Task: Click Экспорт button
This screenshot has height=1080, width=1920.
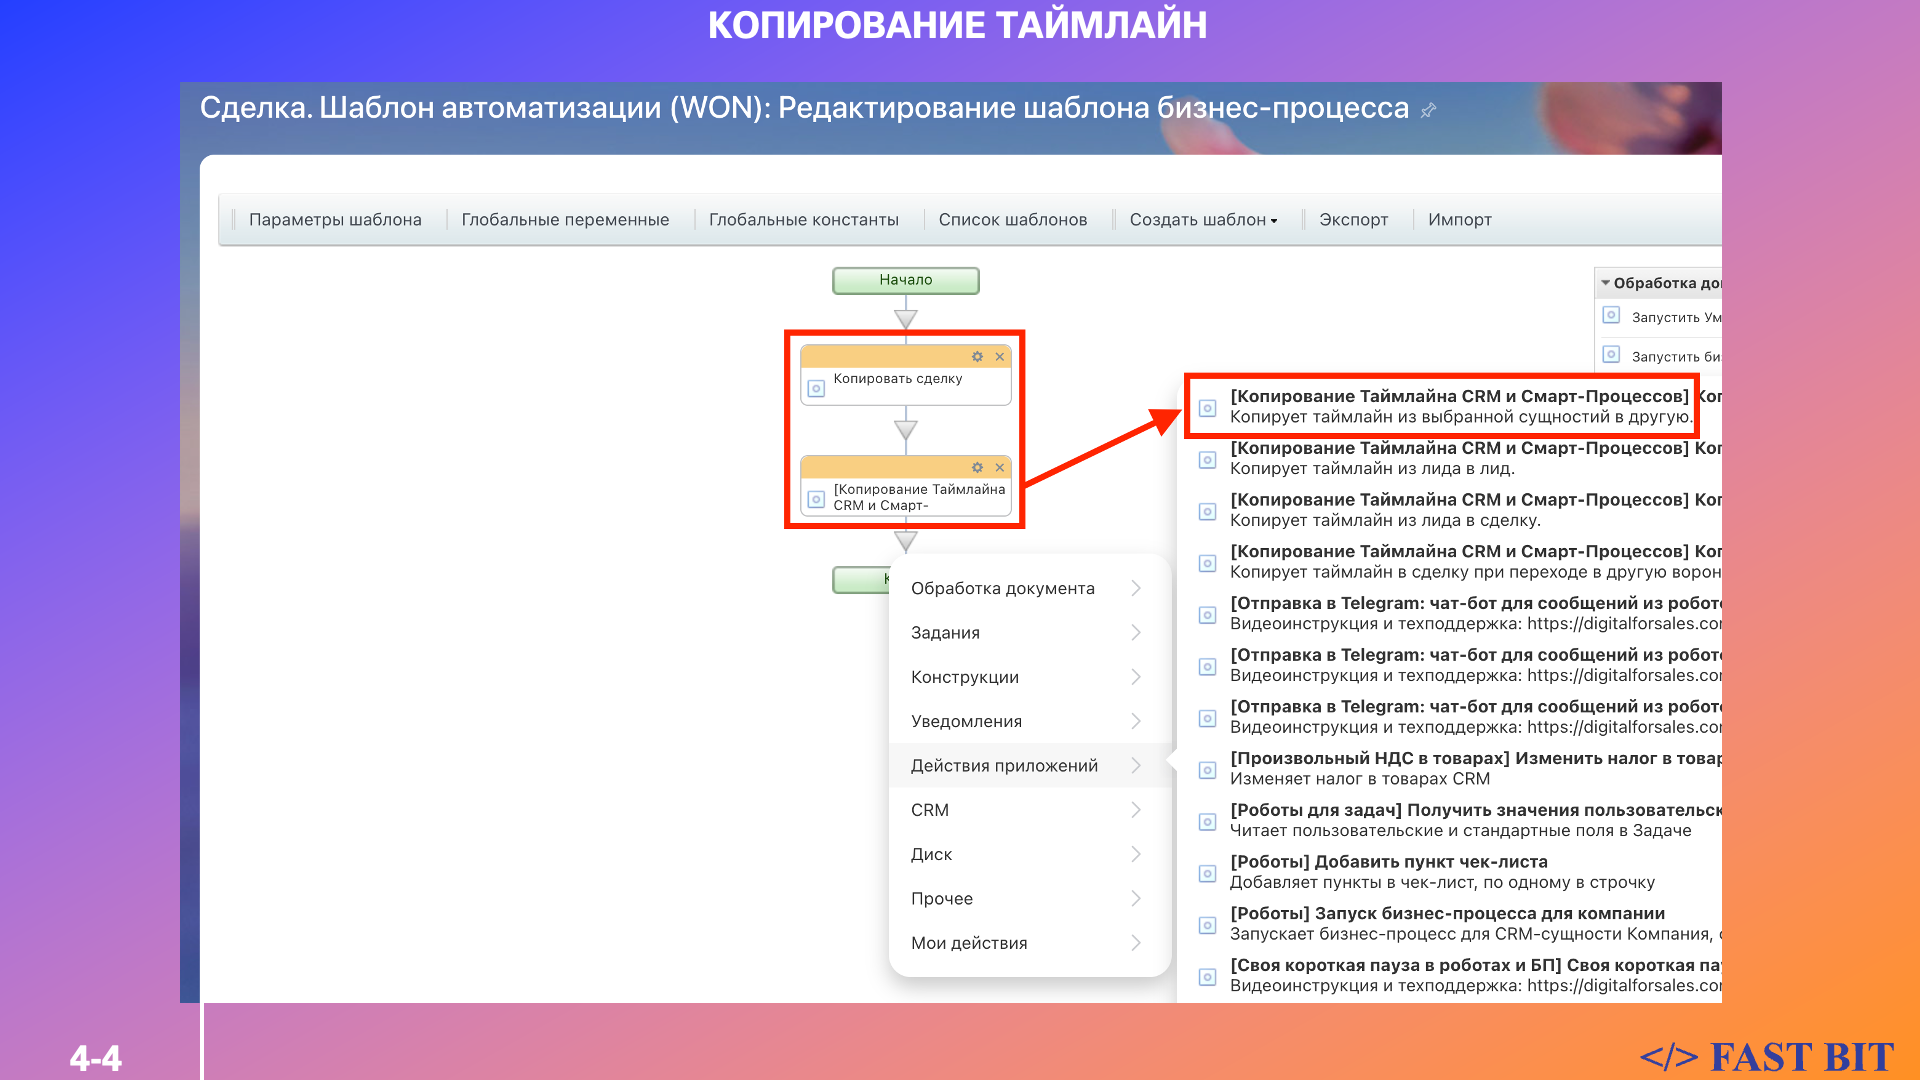Action: 1353,220
